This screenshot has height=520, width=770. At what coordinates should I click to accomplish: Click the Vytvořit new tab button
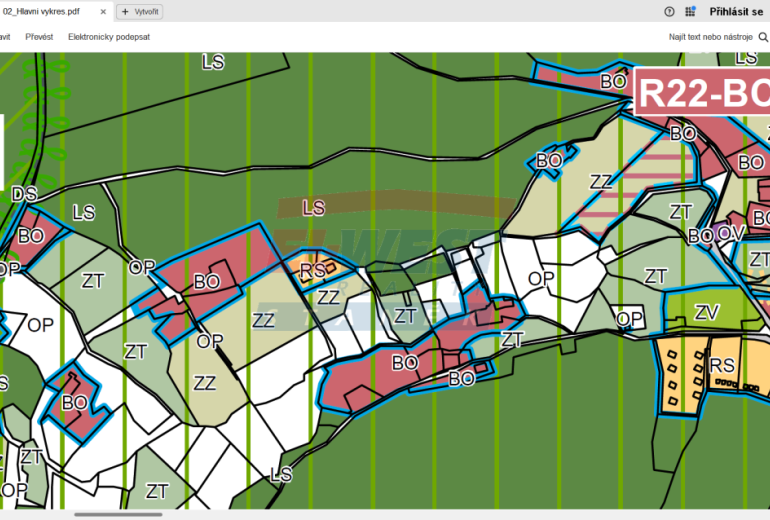pyautogui.click(x=140, y=12)
